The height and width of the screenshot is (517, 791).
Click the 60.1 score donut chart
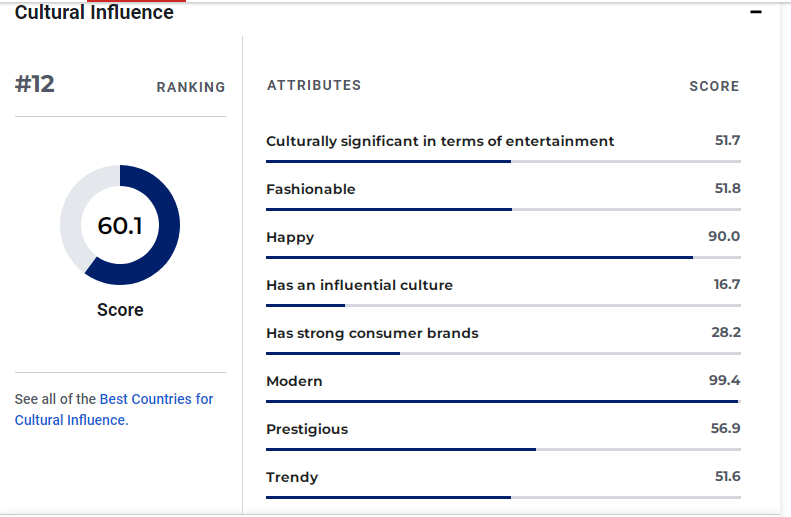[120, 225]
